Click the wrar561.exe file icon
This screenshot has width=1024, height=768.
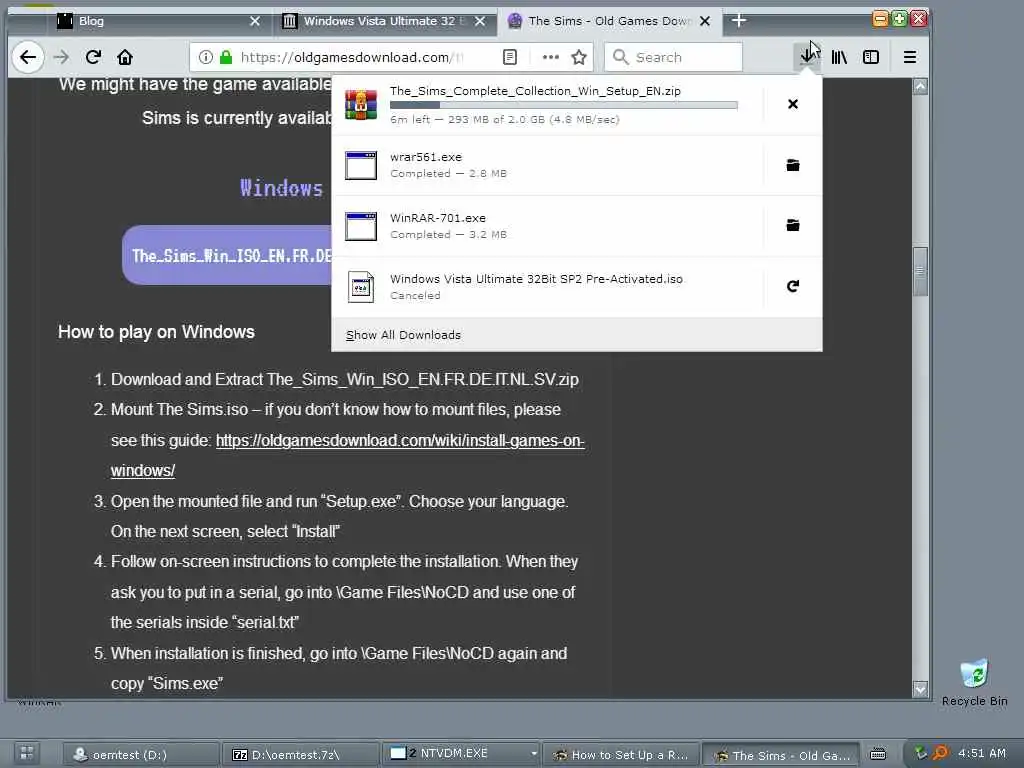point(361,165)
